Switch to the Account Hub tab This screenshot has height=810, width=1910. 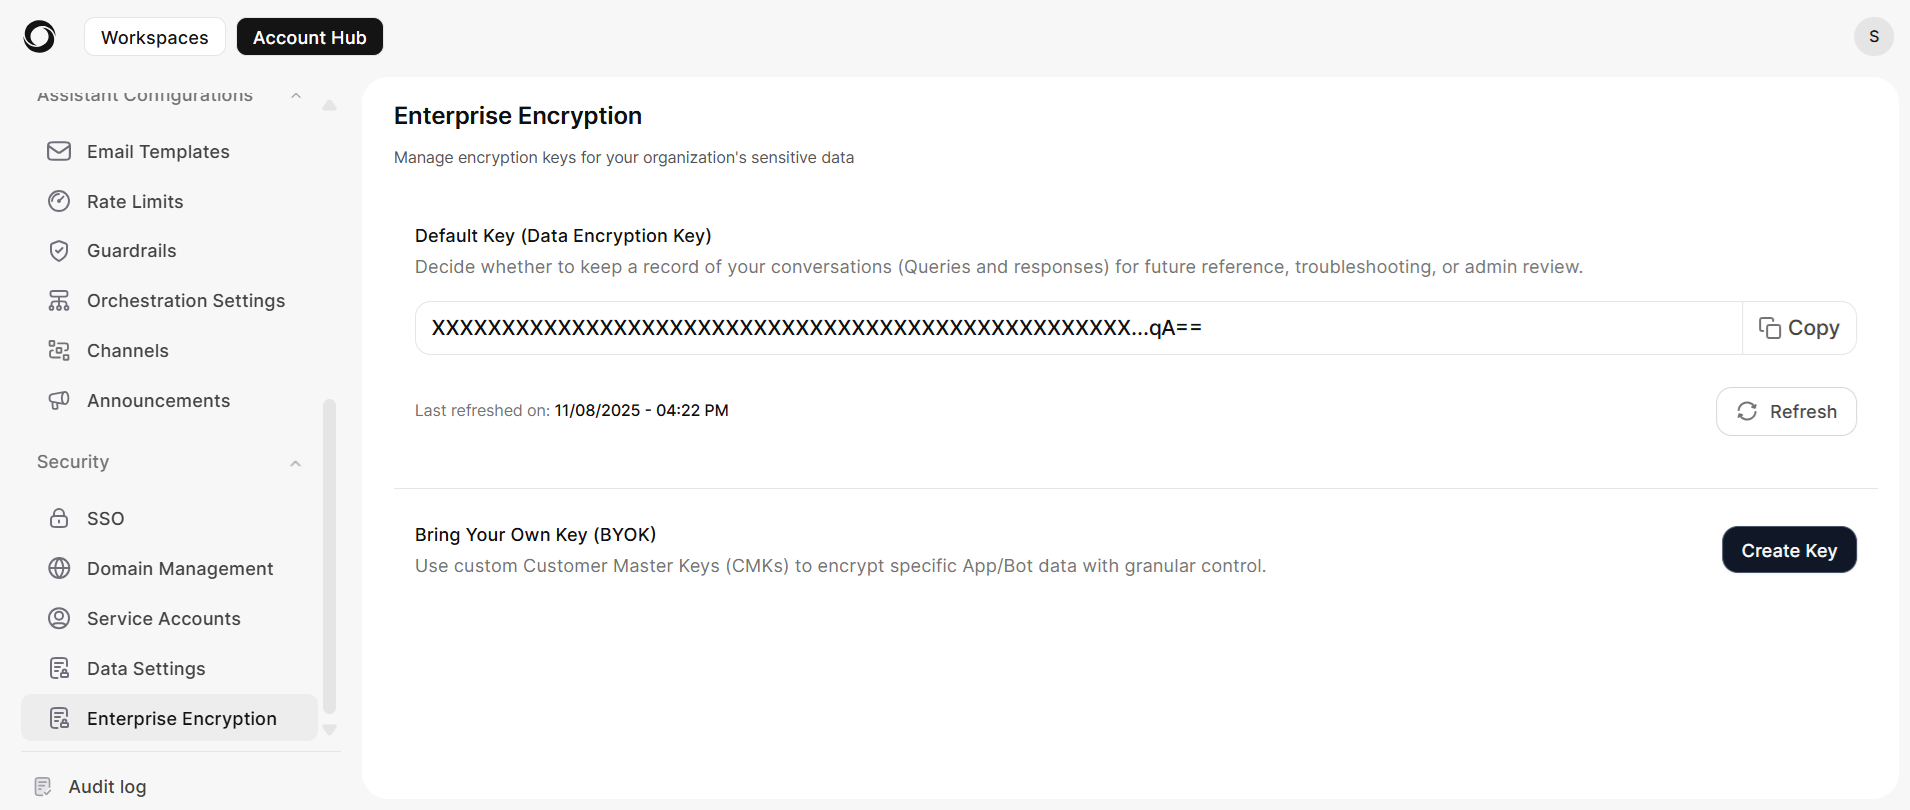(310, 37)
